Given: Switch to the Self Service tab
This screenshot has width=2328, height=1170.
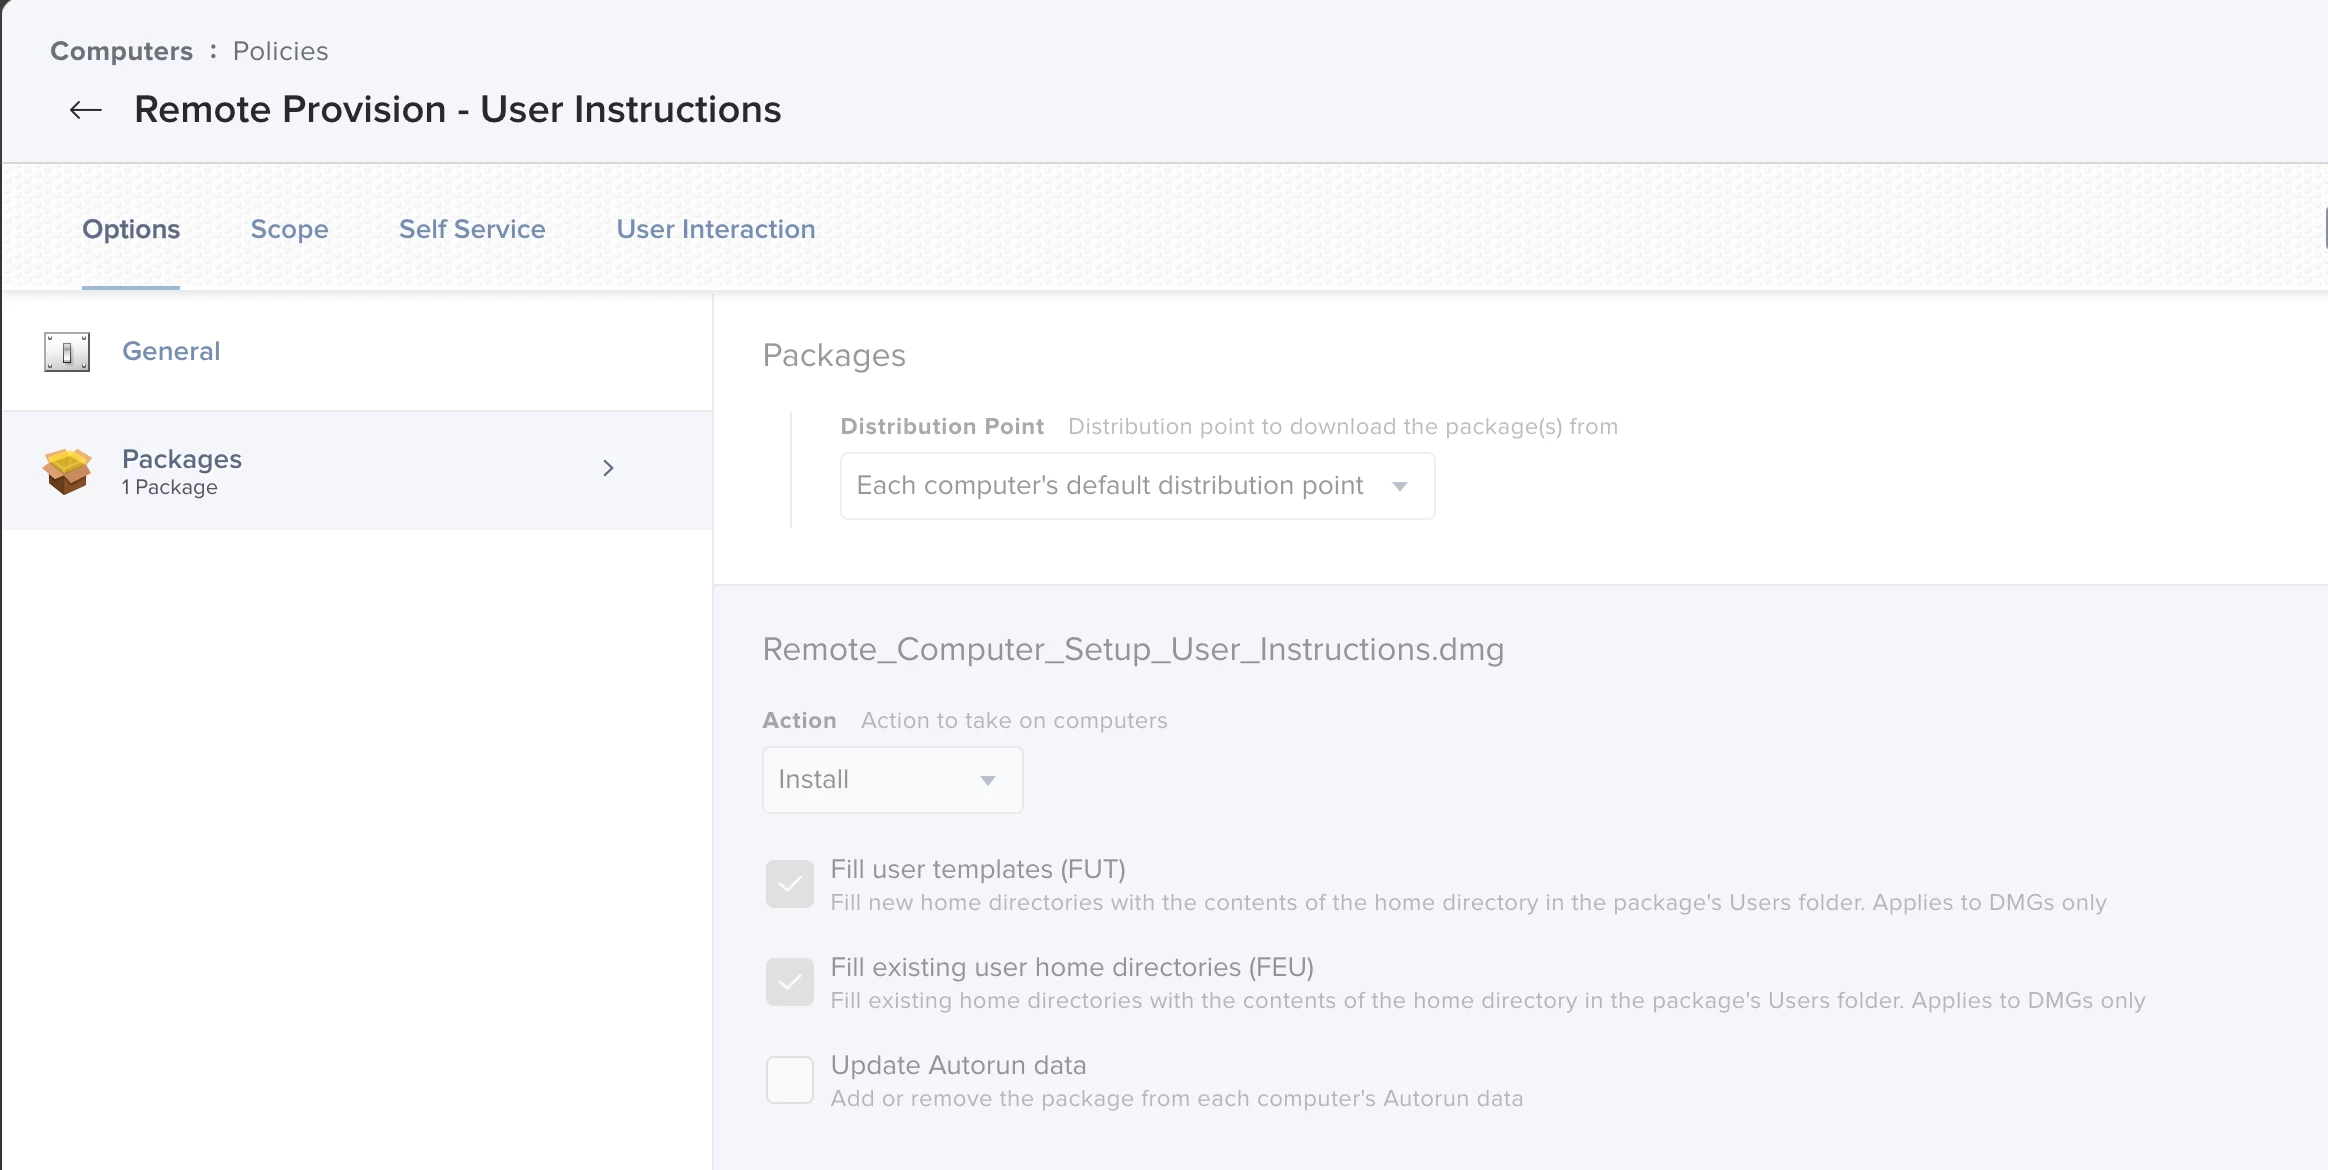Looking at the screenshot, I should (x=472, y=229).
